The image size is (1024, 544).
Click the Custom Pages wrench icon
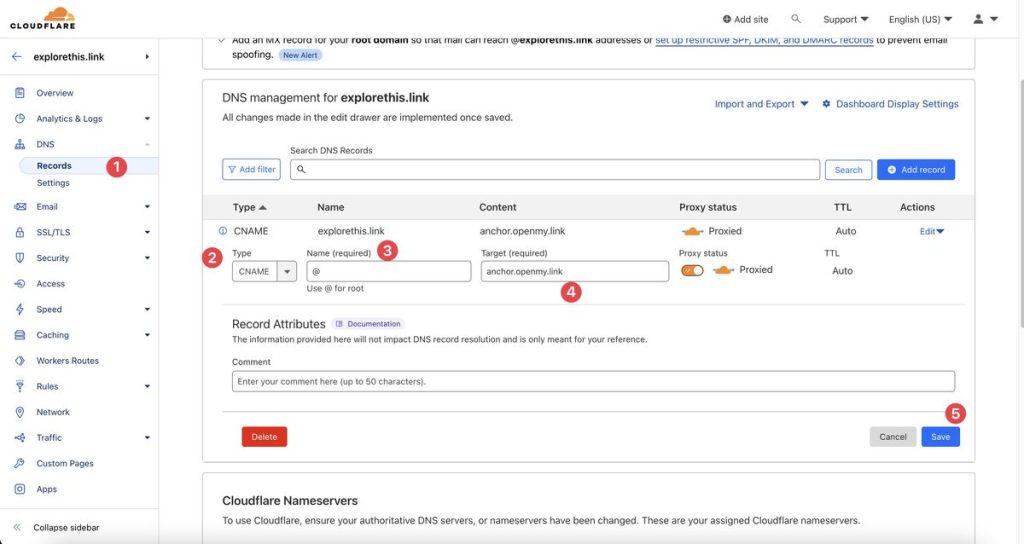point(20,463)
